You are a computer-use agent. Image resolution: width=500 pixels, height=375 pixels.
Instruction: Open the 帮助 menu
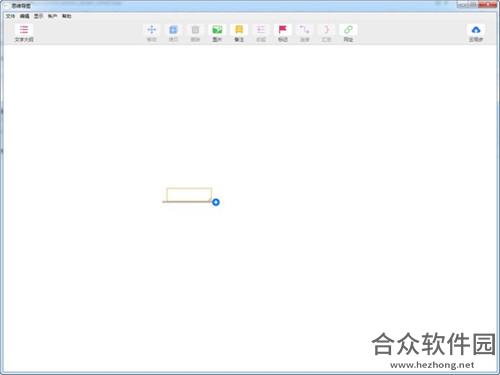coord(67,16)
